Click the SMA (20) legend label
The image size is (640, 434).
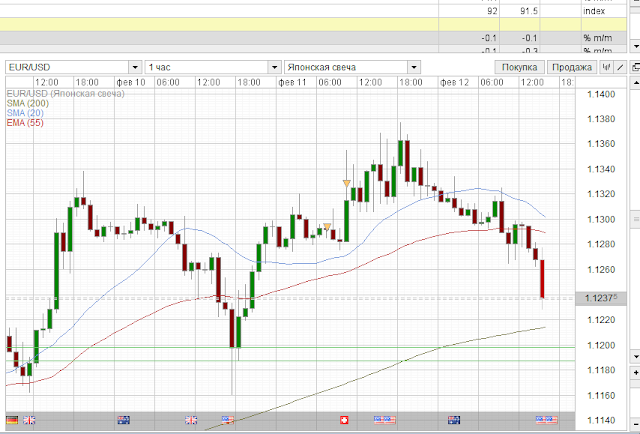[25, 113]
